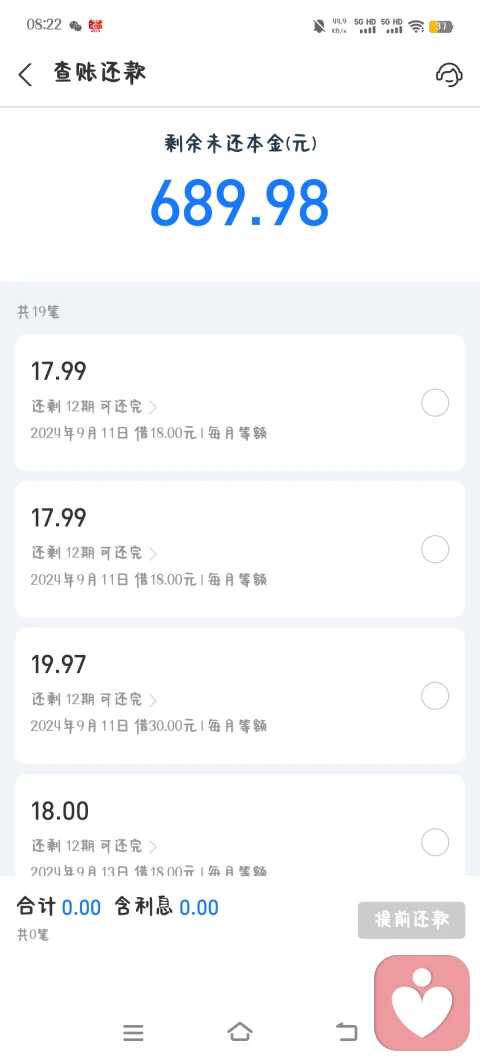This screenshot has width=480, height=1061.
Task: Expand 18.00 loan's 还剩12期可还完 chevron
Action: (x=153, y=846)
